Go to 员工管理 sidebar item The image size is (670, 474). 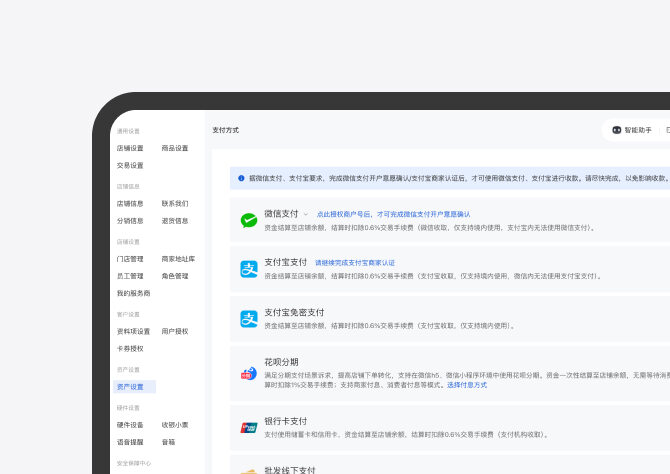pyautogui.click(x=130, y=276)
